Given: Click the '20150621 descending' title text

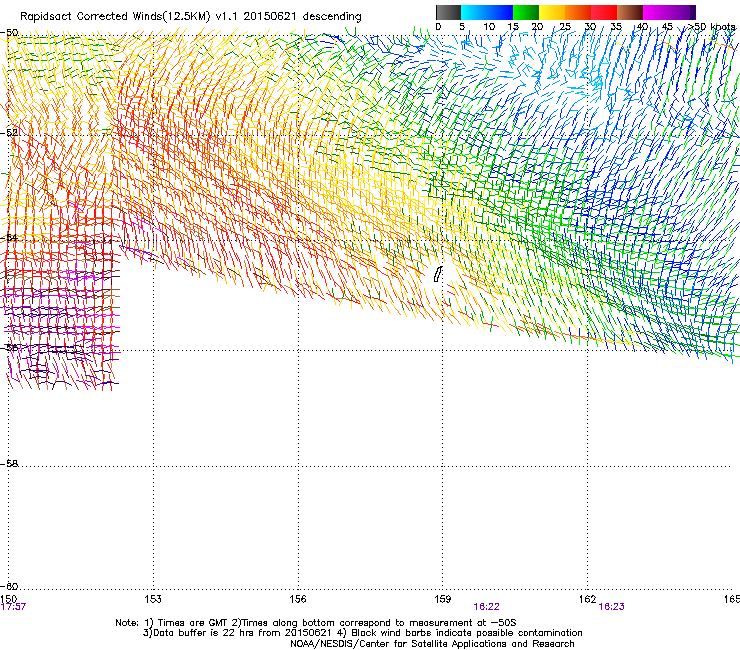Looking at the screenshot, I should coord(303,17).
